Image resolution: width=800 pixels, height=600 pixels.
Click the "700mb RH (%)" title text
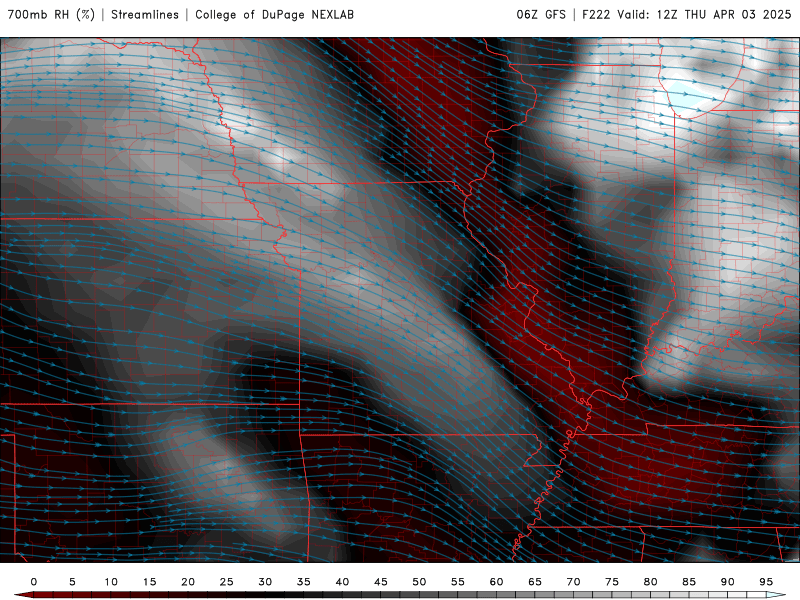point(52,14)
